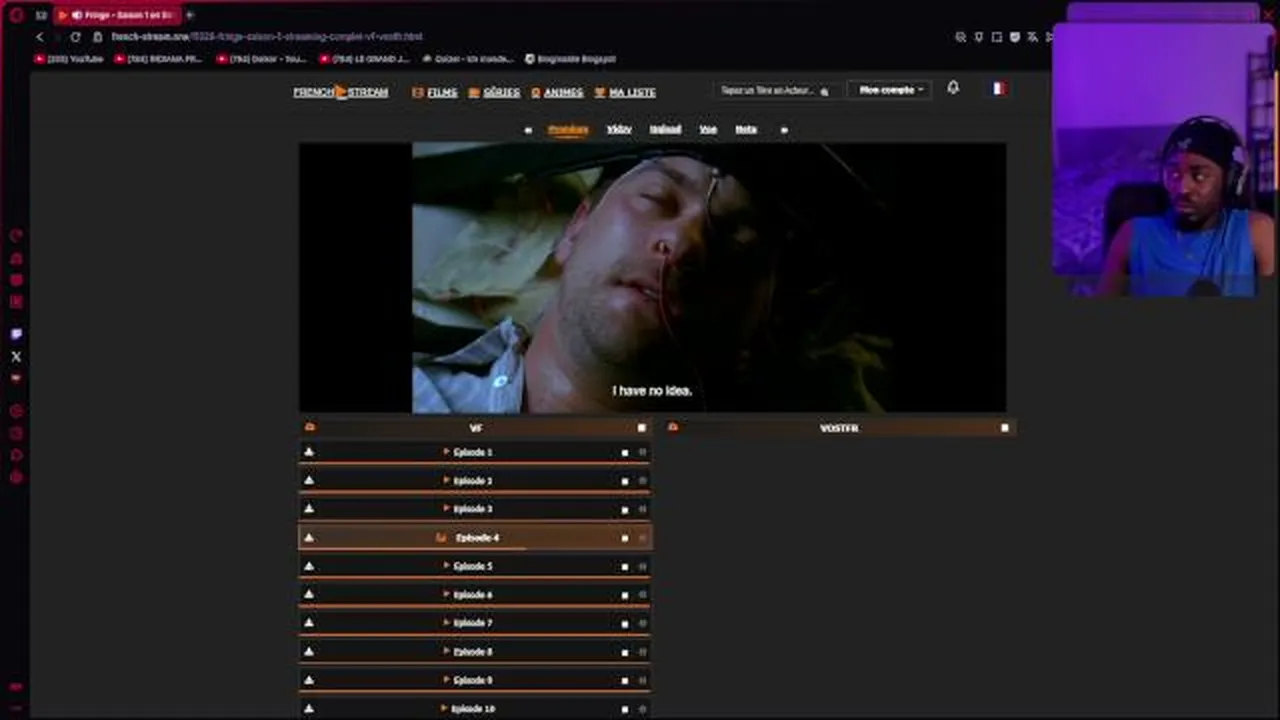This screenshot has width=1280, height=720.
Task: Click the download icon for Episode 5
Action: [309, 566]
